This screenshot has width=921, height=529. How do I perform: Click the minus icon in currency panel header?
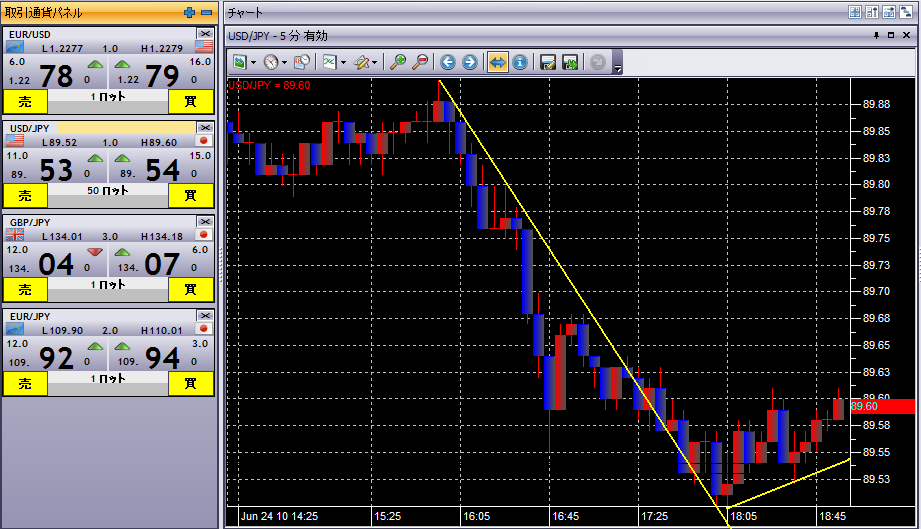(207, 13)
